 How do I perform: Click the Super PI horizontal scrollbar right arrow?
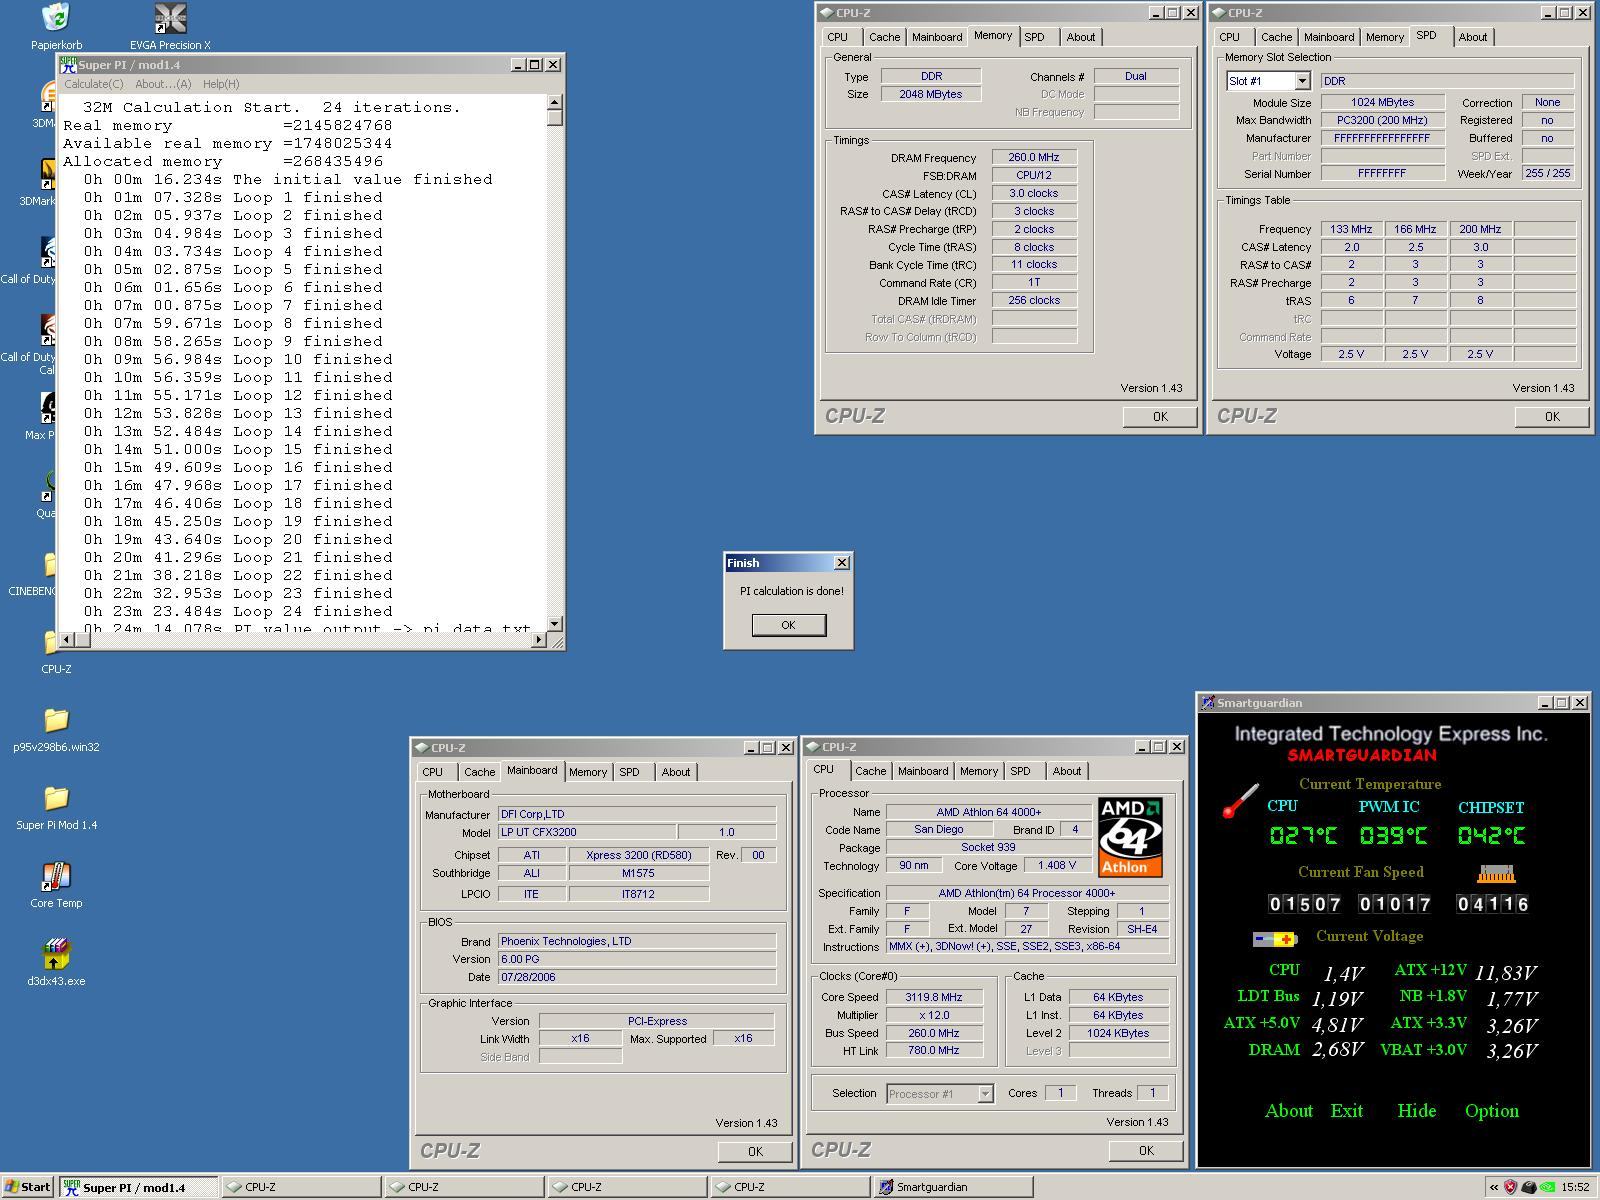(x=538, y=639)
